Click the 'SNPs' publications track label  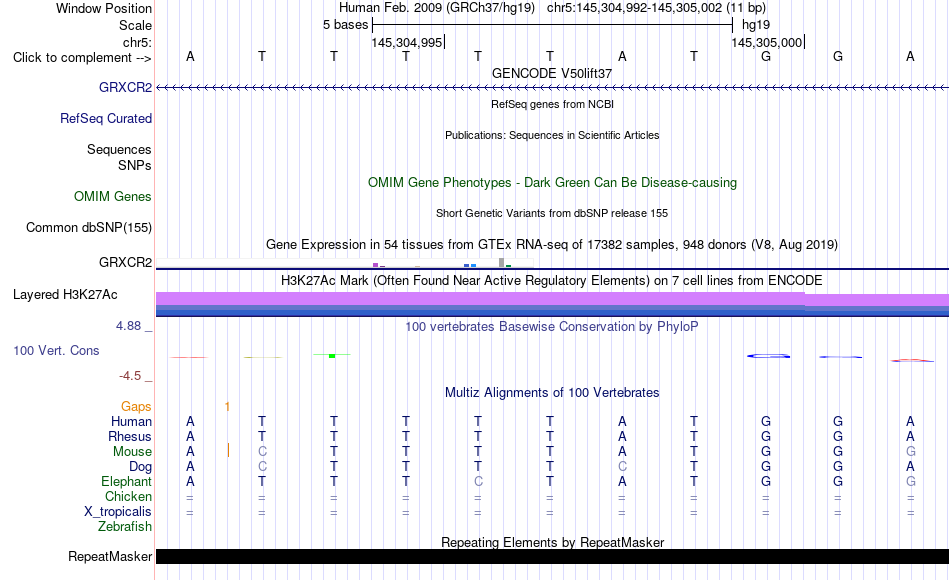pos(135,165)
